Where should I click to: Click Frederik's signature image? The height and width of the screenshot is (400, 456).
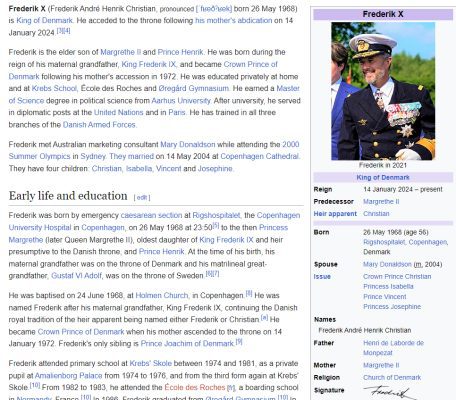(390, 392)
